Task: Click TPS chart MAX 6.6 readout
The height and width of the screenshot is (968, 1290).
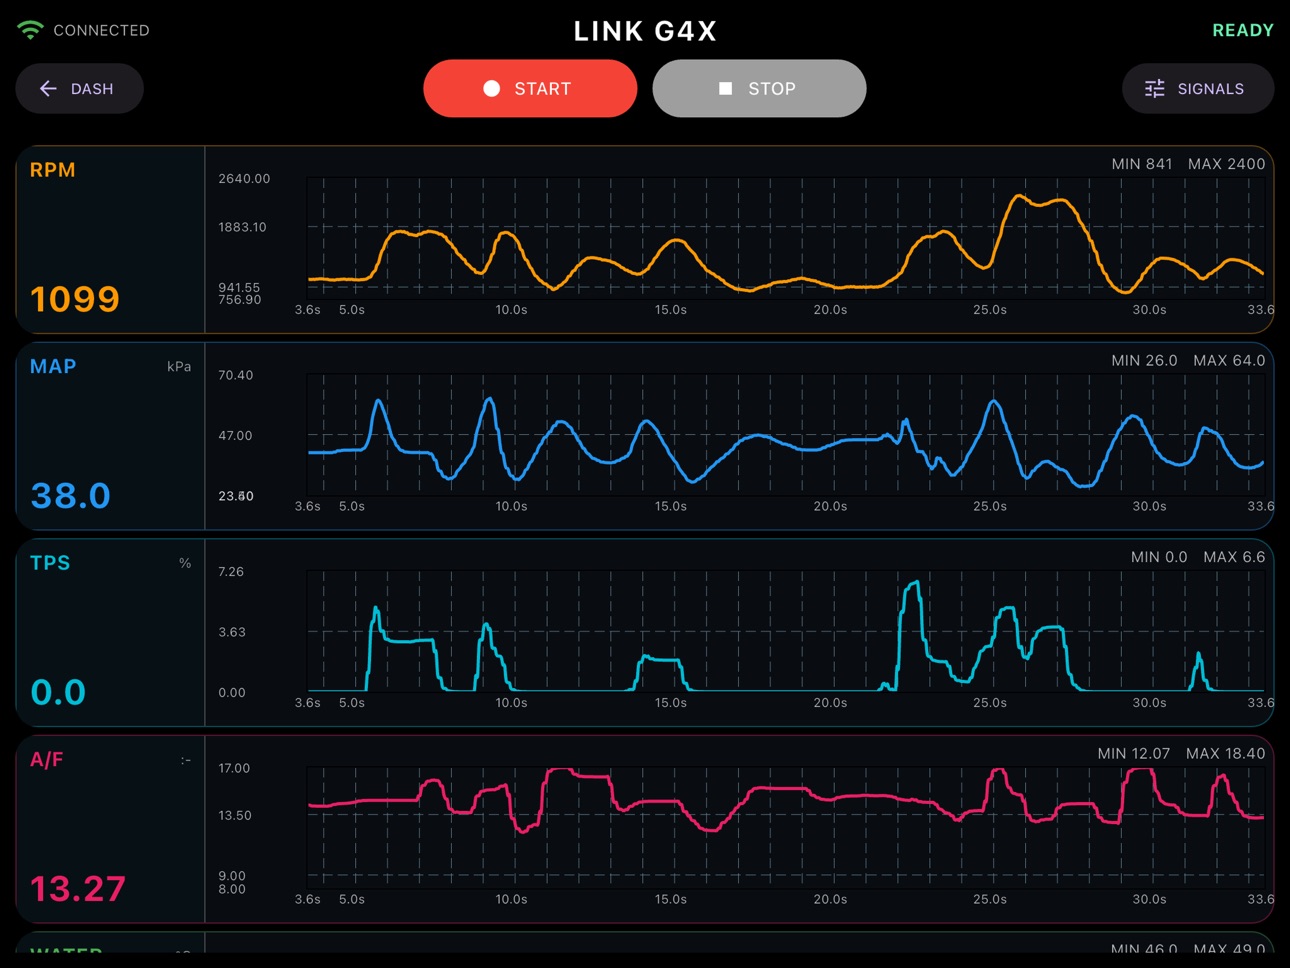Action: pos(1234,557)
